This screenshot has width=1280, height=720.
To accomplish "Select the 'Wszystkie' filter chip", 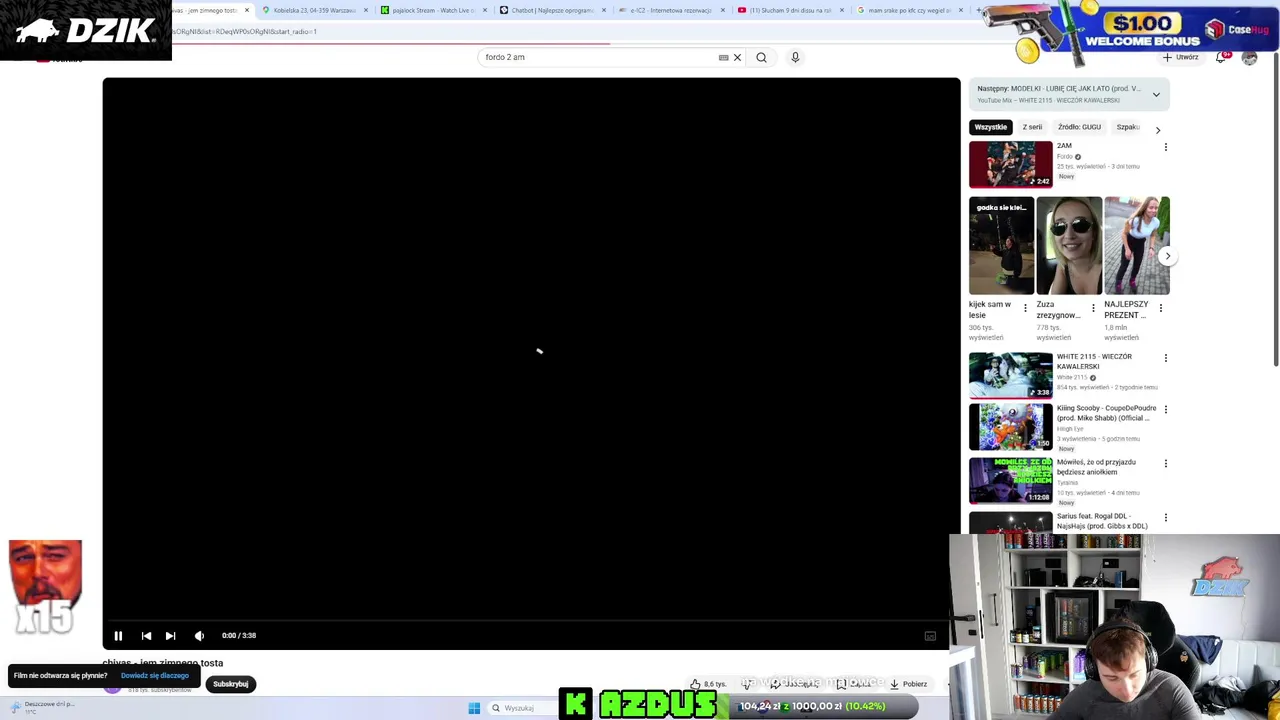I will tap(991, 127).
